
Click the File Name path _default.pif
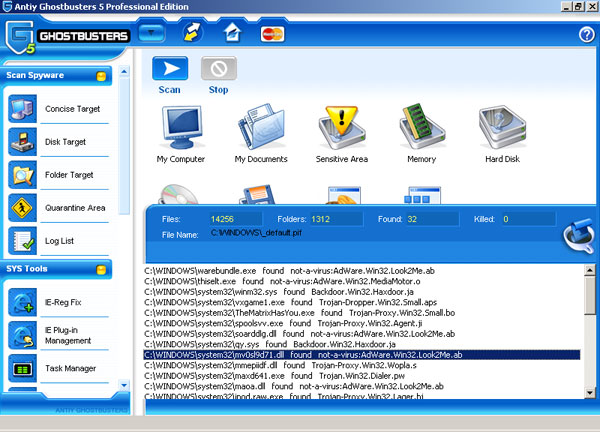click(256, 233)
